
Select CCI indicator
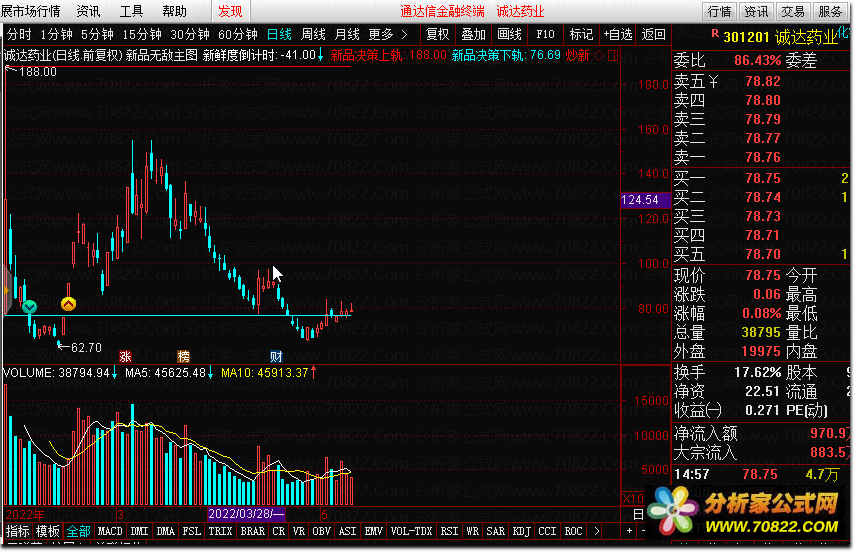[548, 531]
